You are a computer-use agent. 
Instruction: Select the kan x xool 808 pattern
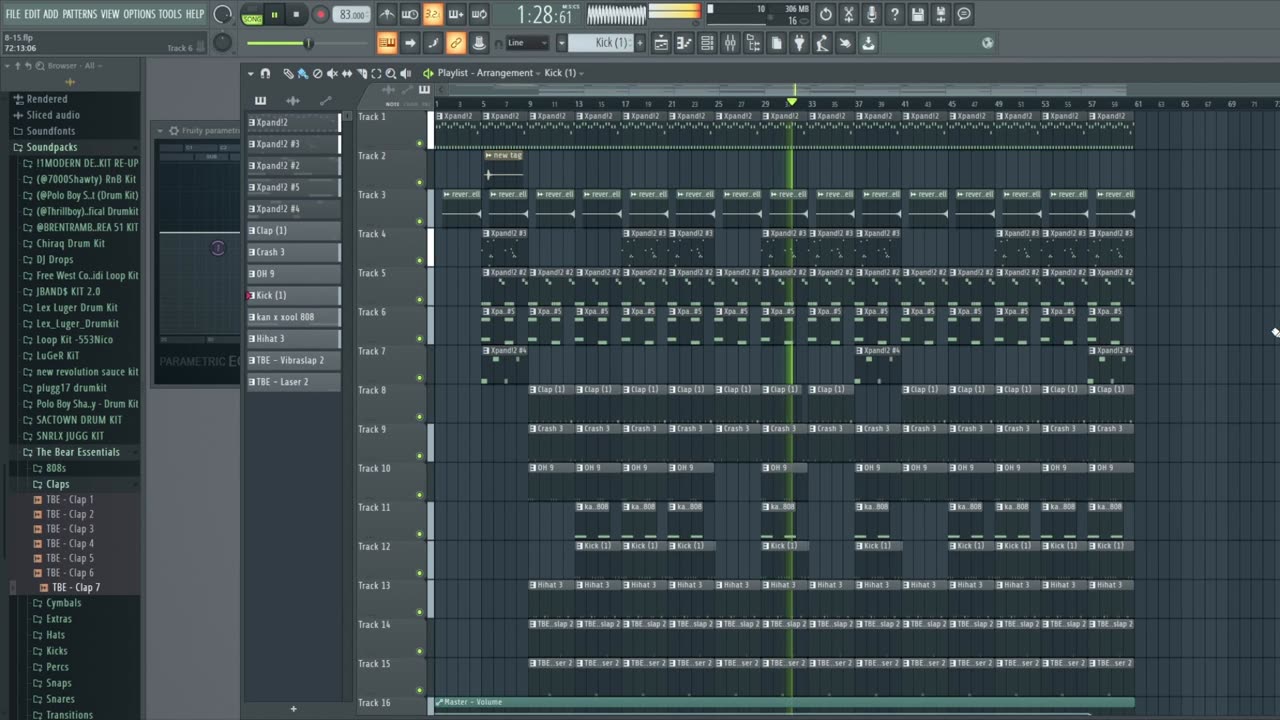(293, 317)
